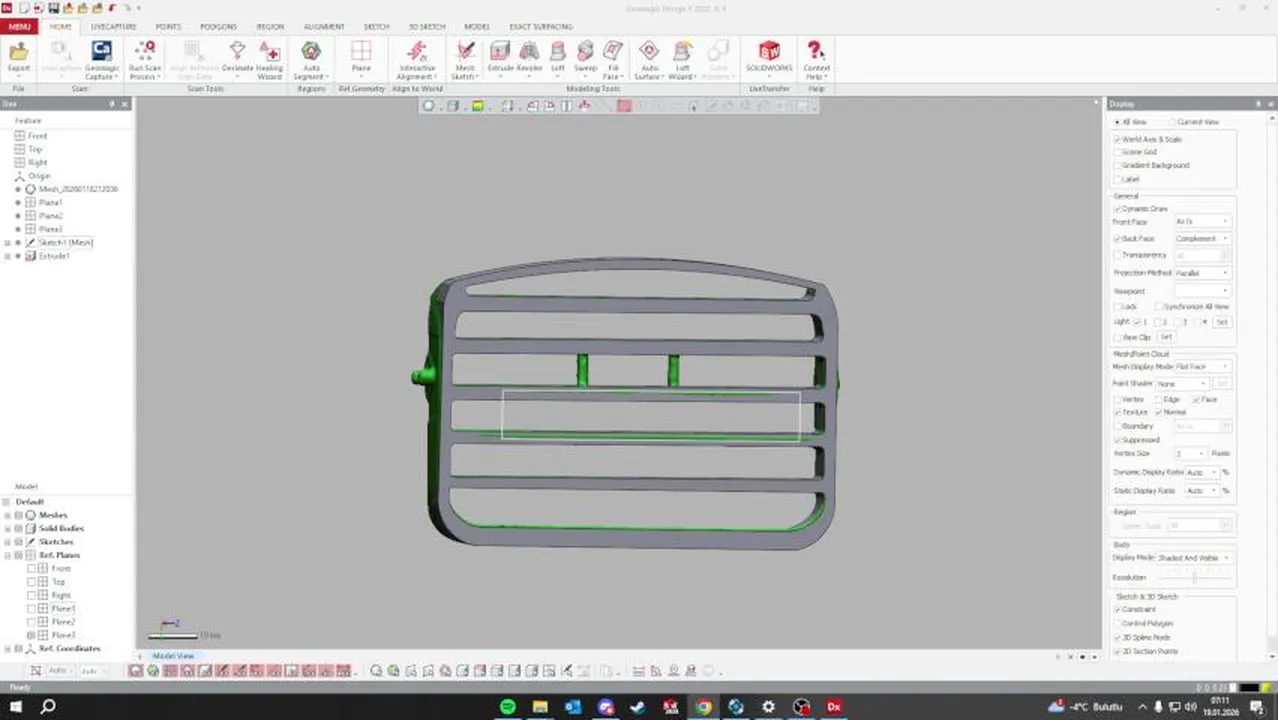
Task: Open the Healing Wizard
Action: 269,60
